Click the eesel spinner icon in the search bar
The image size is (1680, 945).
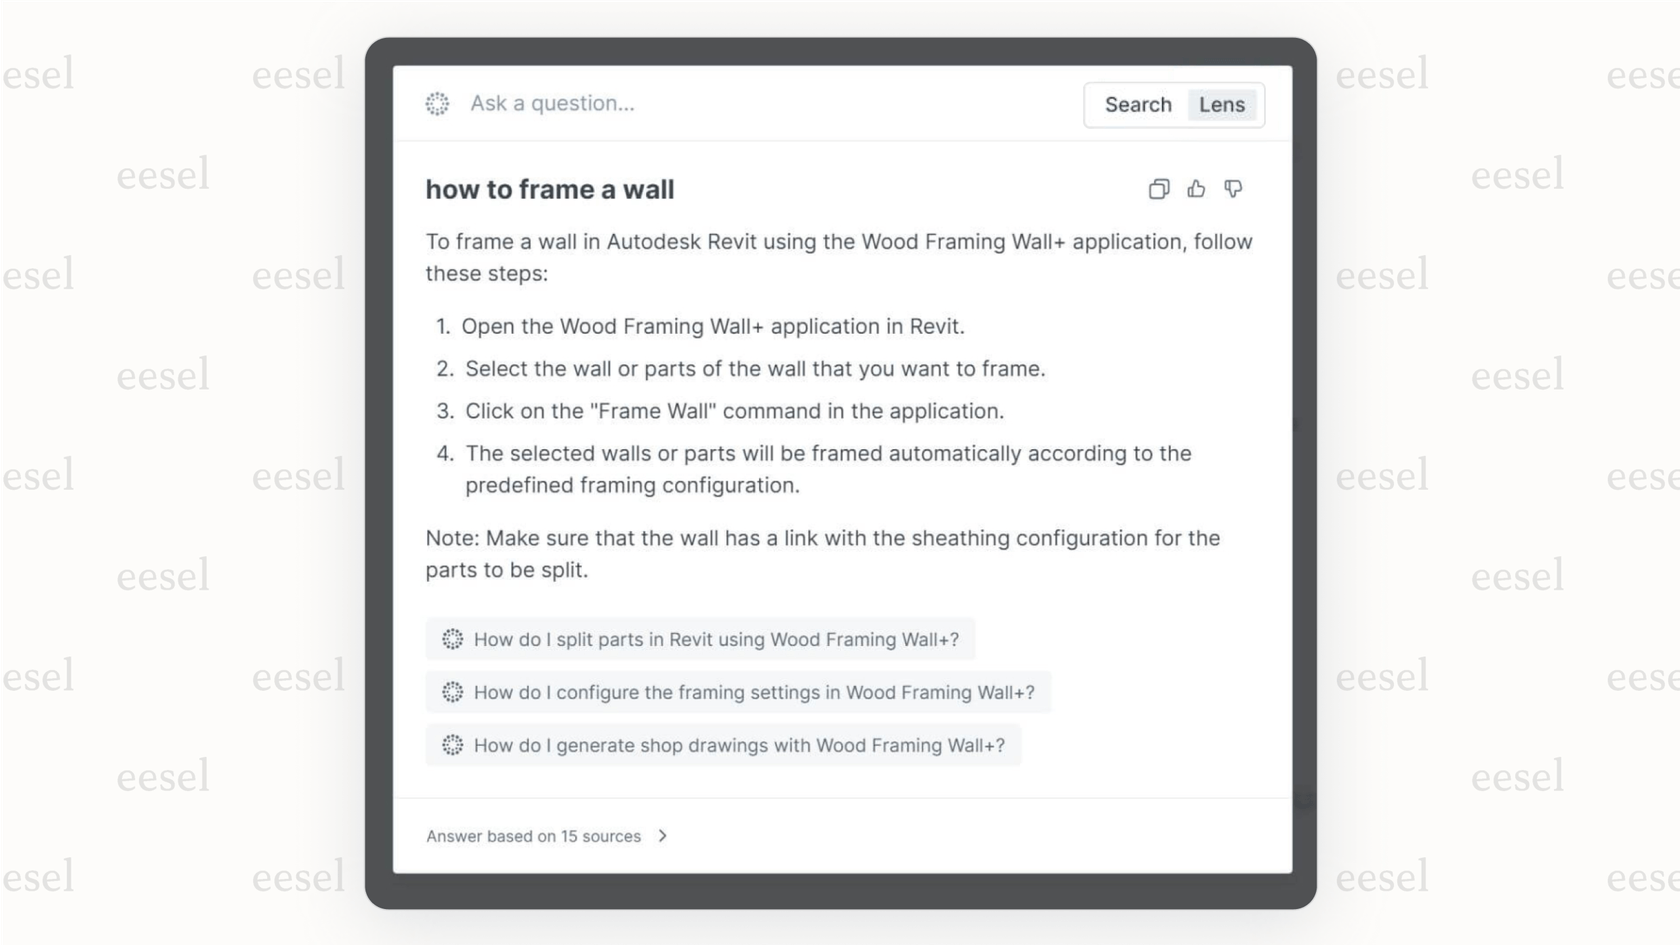pyautogui.click(x=437, y=104)
